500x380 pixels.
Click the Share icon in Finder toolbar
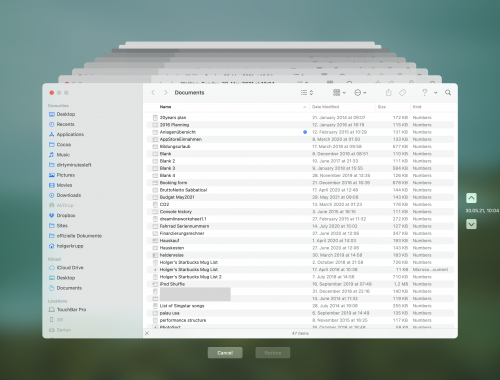point(388,93)
